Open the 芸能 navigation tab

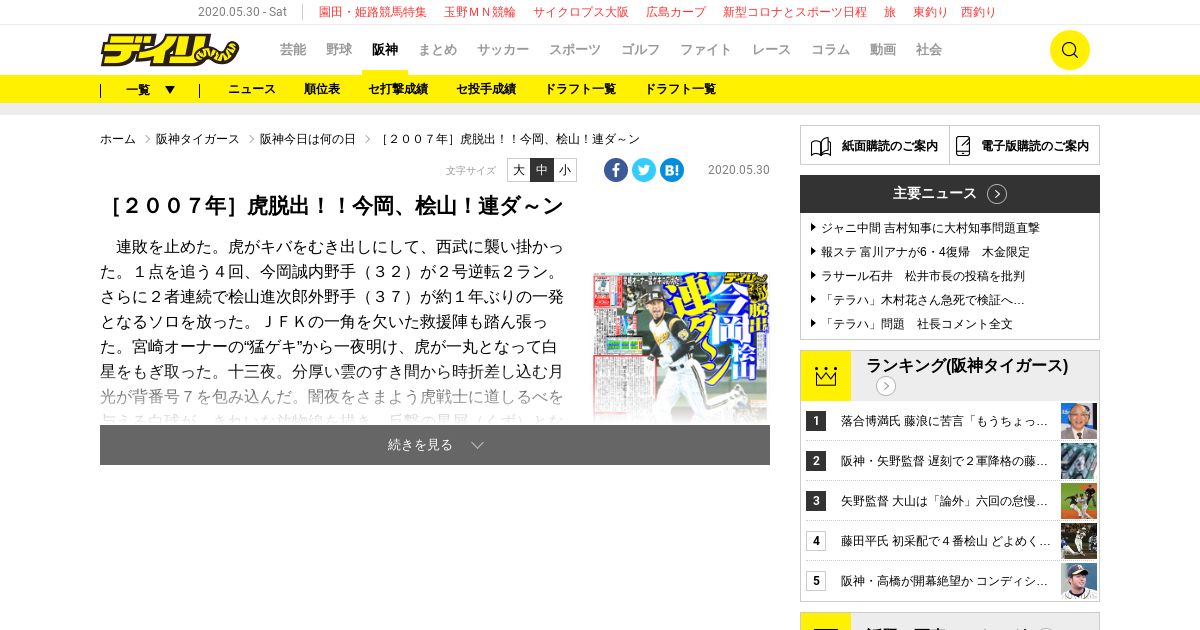coord(293,49)
